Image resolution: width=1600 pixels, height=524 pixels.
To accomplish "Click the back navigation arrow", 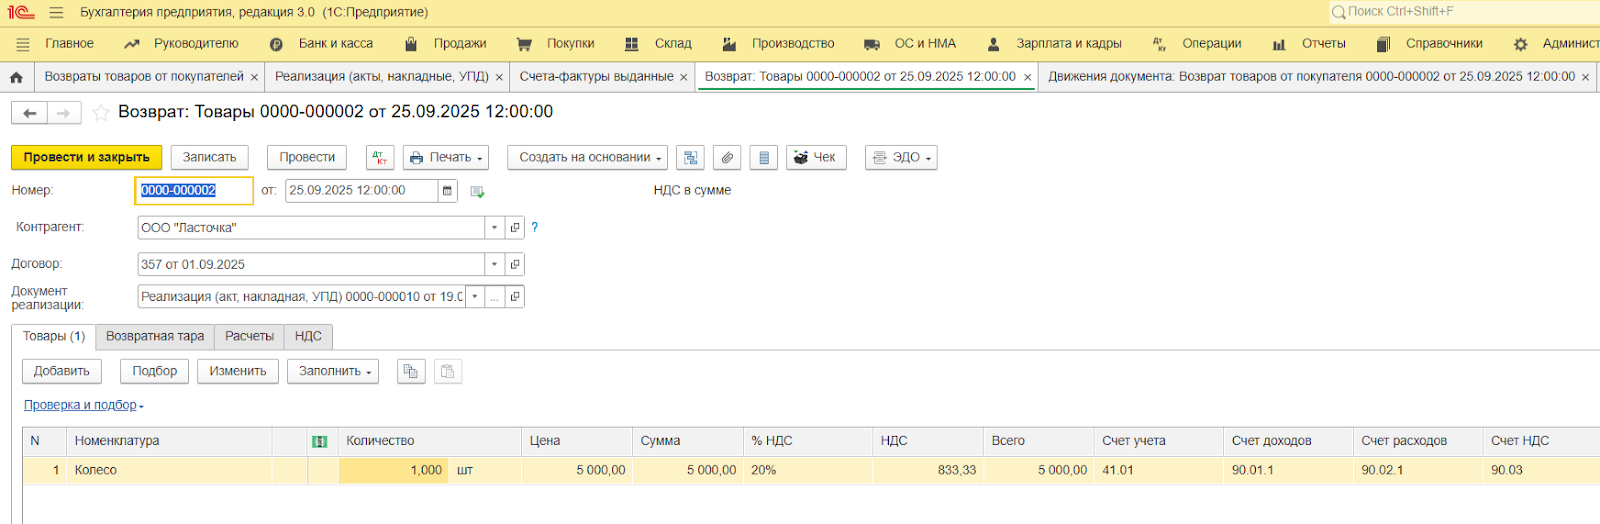I will [30, 113].
